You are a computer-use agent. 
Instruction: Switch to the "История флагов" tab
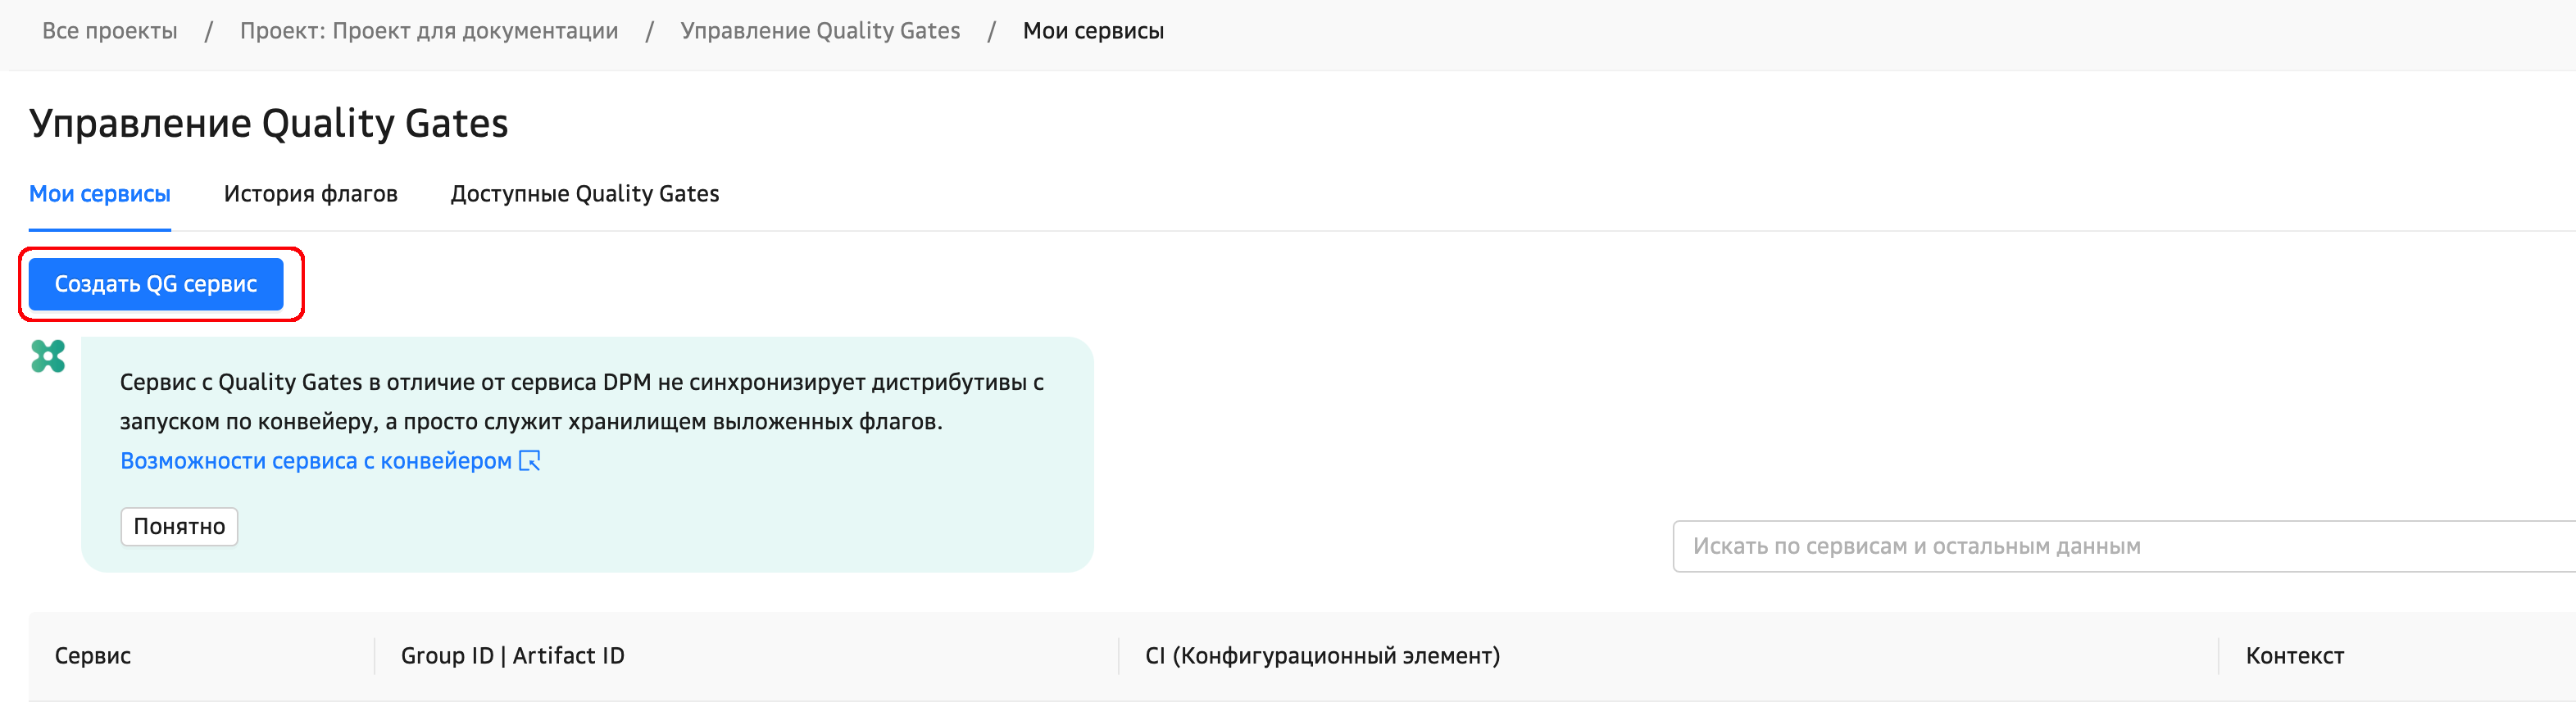coord(310,194)
